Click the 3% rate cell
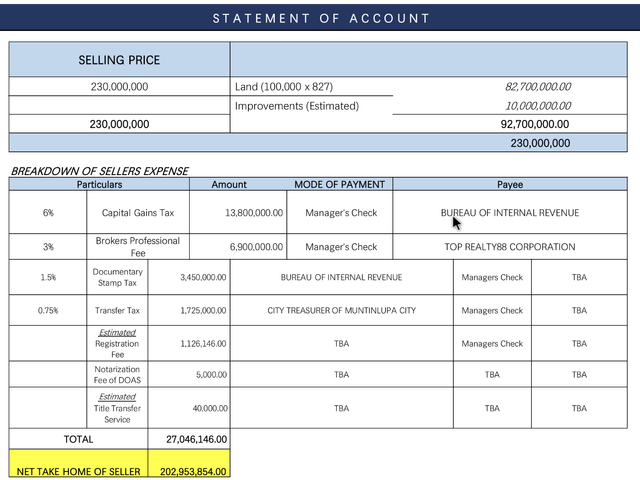The image size is (640, 480). pos(48,247)
